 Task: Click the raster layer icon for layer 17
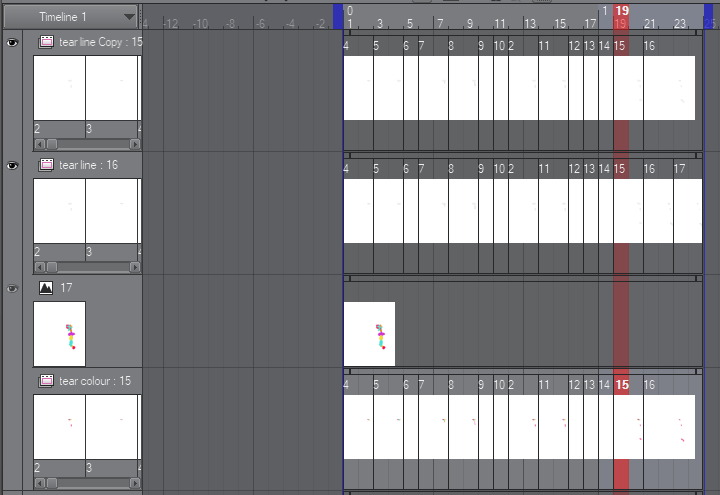tap(46, 288)
